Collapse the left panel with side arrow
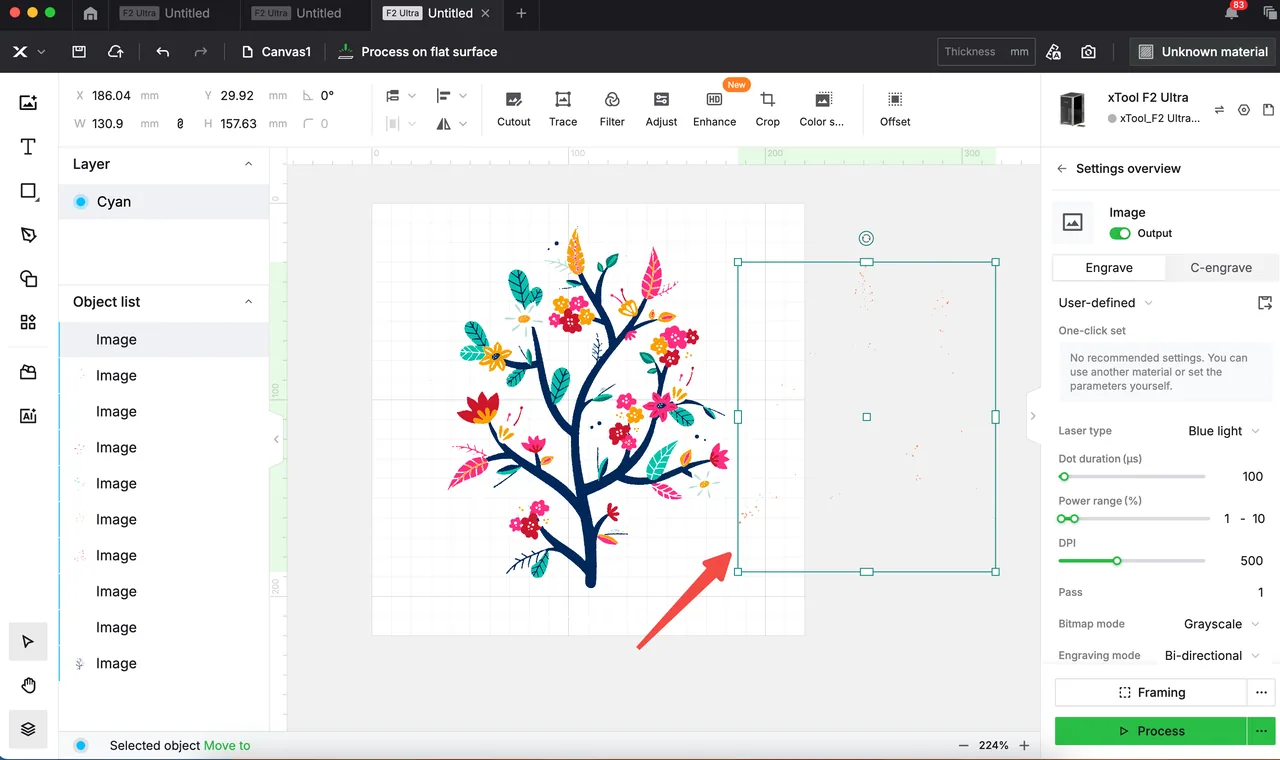 point(276,439)
